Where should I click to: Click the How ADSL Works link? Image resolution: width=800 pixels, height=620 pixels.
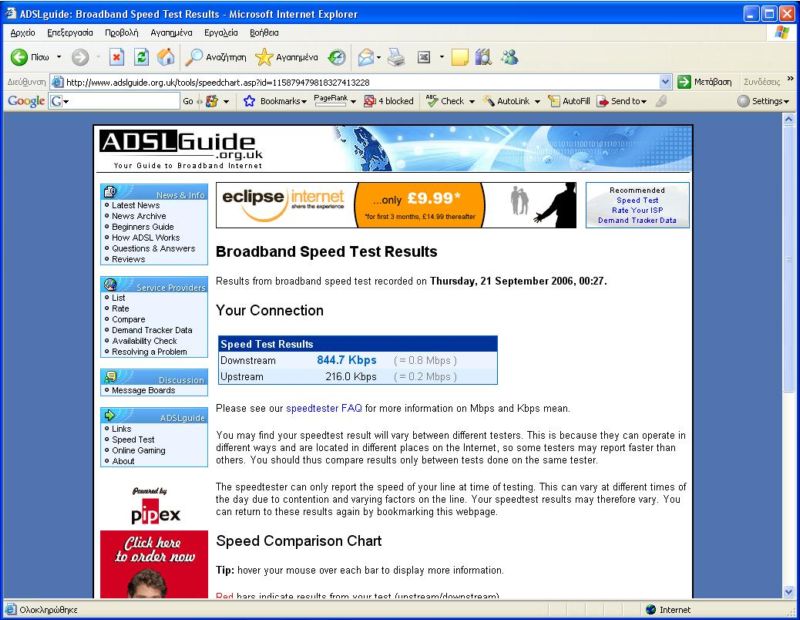(x=146, y=238)
